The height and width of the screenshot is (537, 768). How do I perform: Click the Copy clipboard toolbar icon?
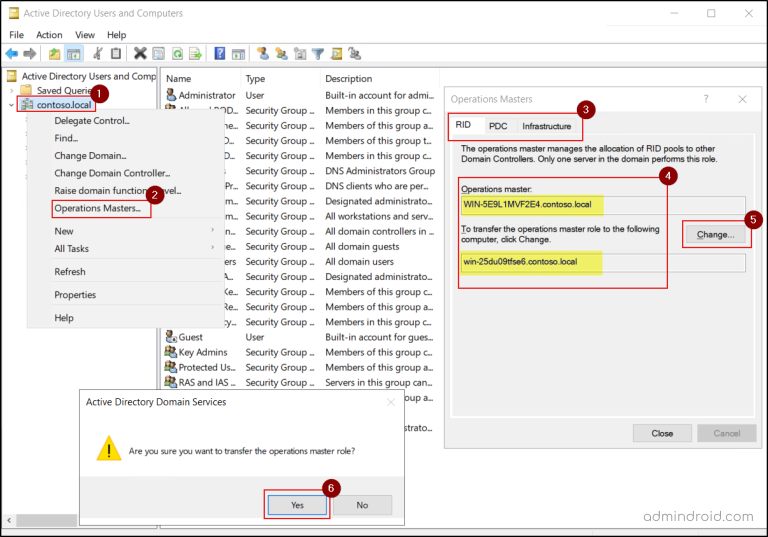coord(116,53)
